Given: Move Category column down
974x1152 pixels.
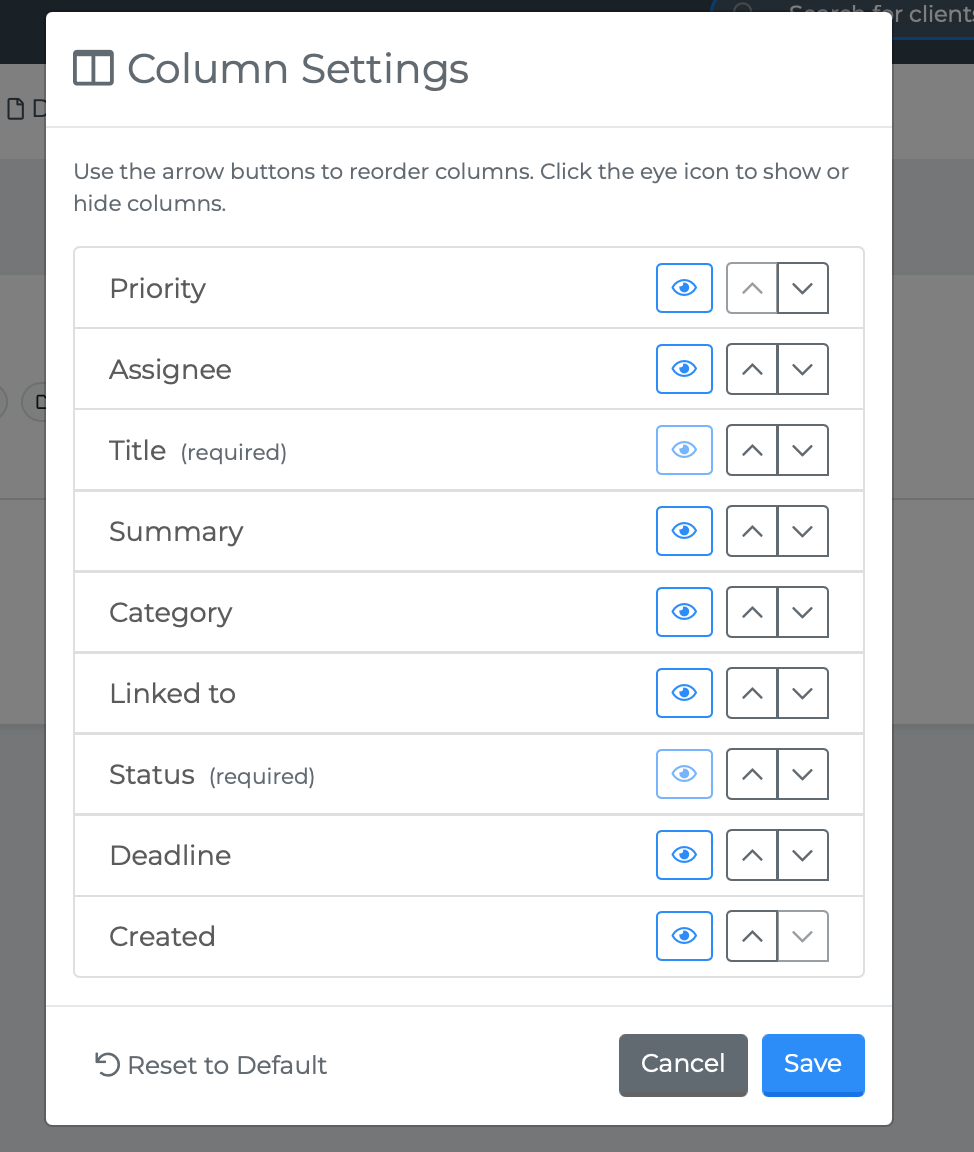Looking at the screenshot, I should [x=802, y=612].
